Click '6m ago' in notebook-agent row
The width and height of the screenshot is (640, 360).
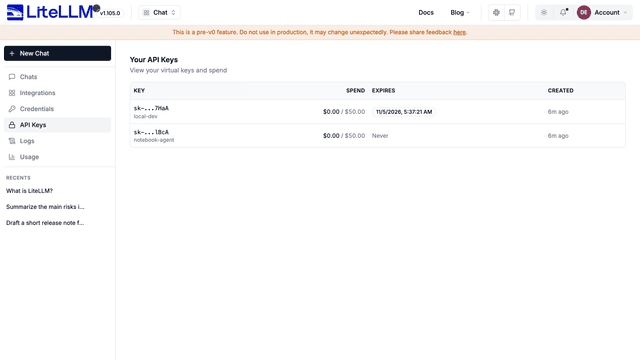click(558, 136)
